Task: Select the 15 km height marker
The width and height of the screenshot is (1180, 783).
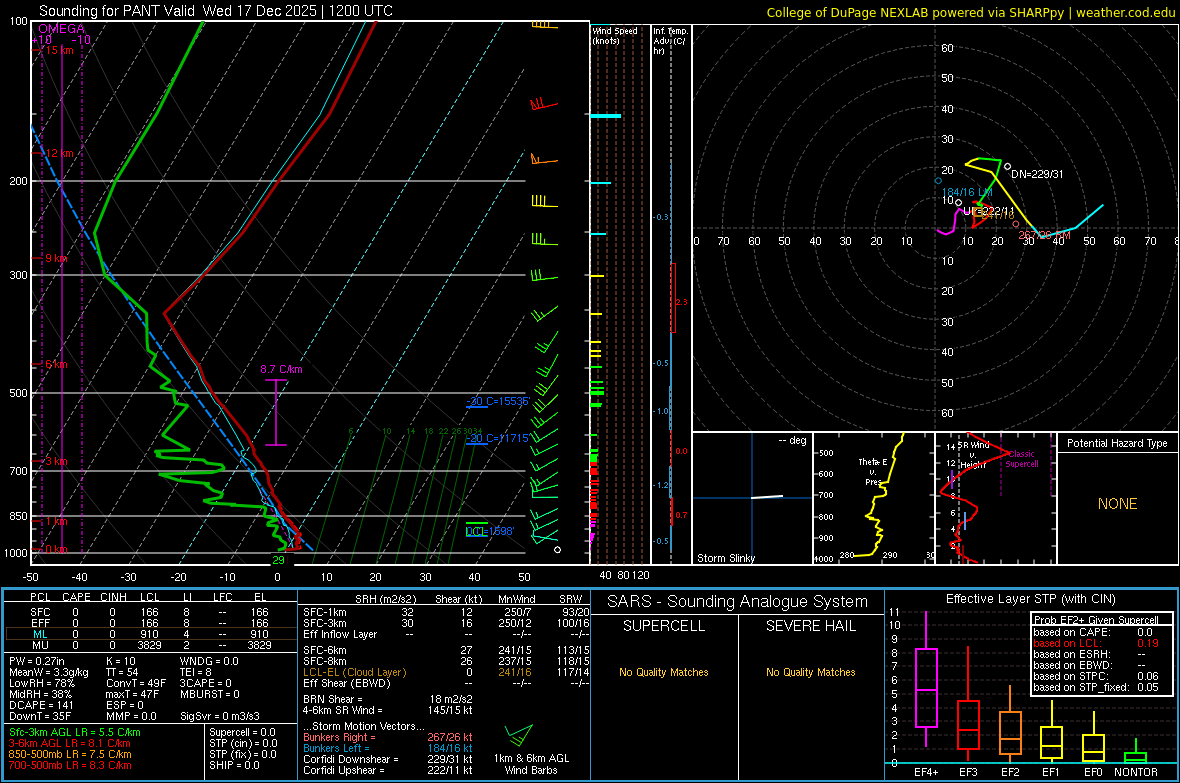Action: pos(59,50)
